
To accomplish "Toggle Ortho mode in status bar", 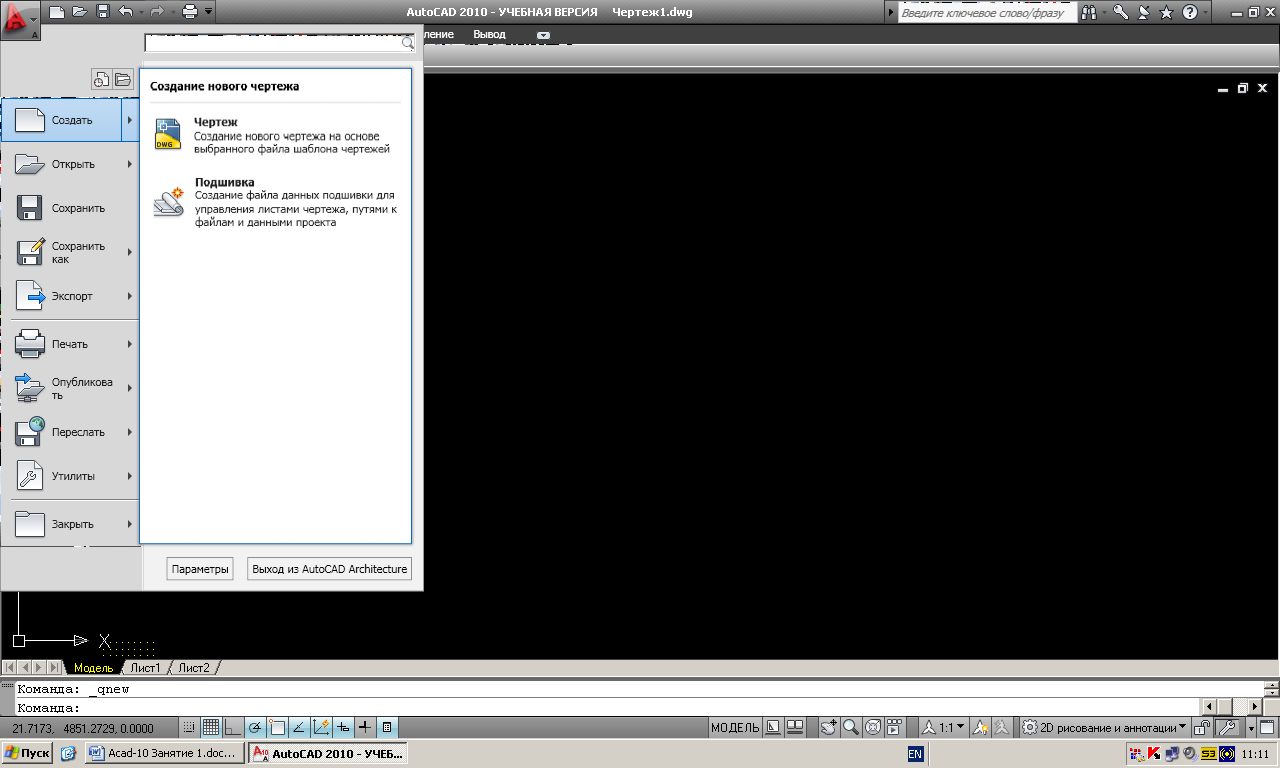I will (233, 727).
